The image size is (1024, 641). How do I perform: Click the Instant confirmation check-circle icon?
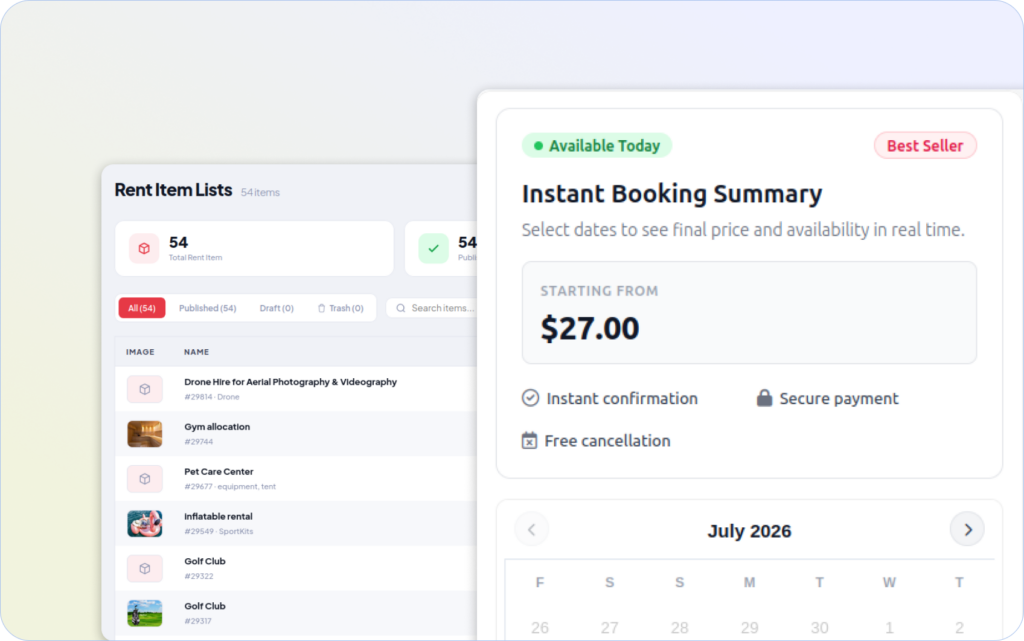click(x=530, y=398)
